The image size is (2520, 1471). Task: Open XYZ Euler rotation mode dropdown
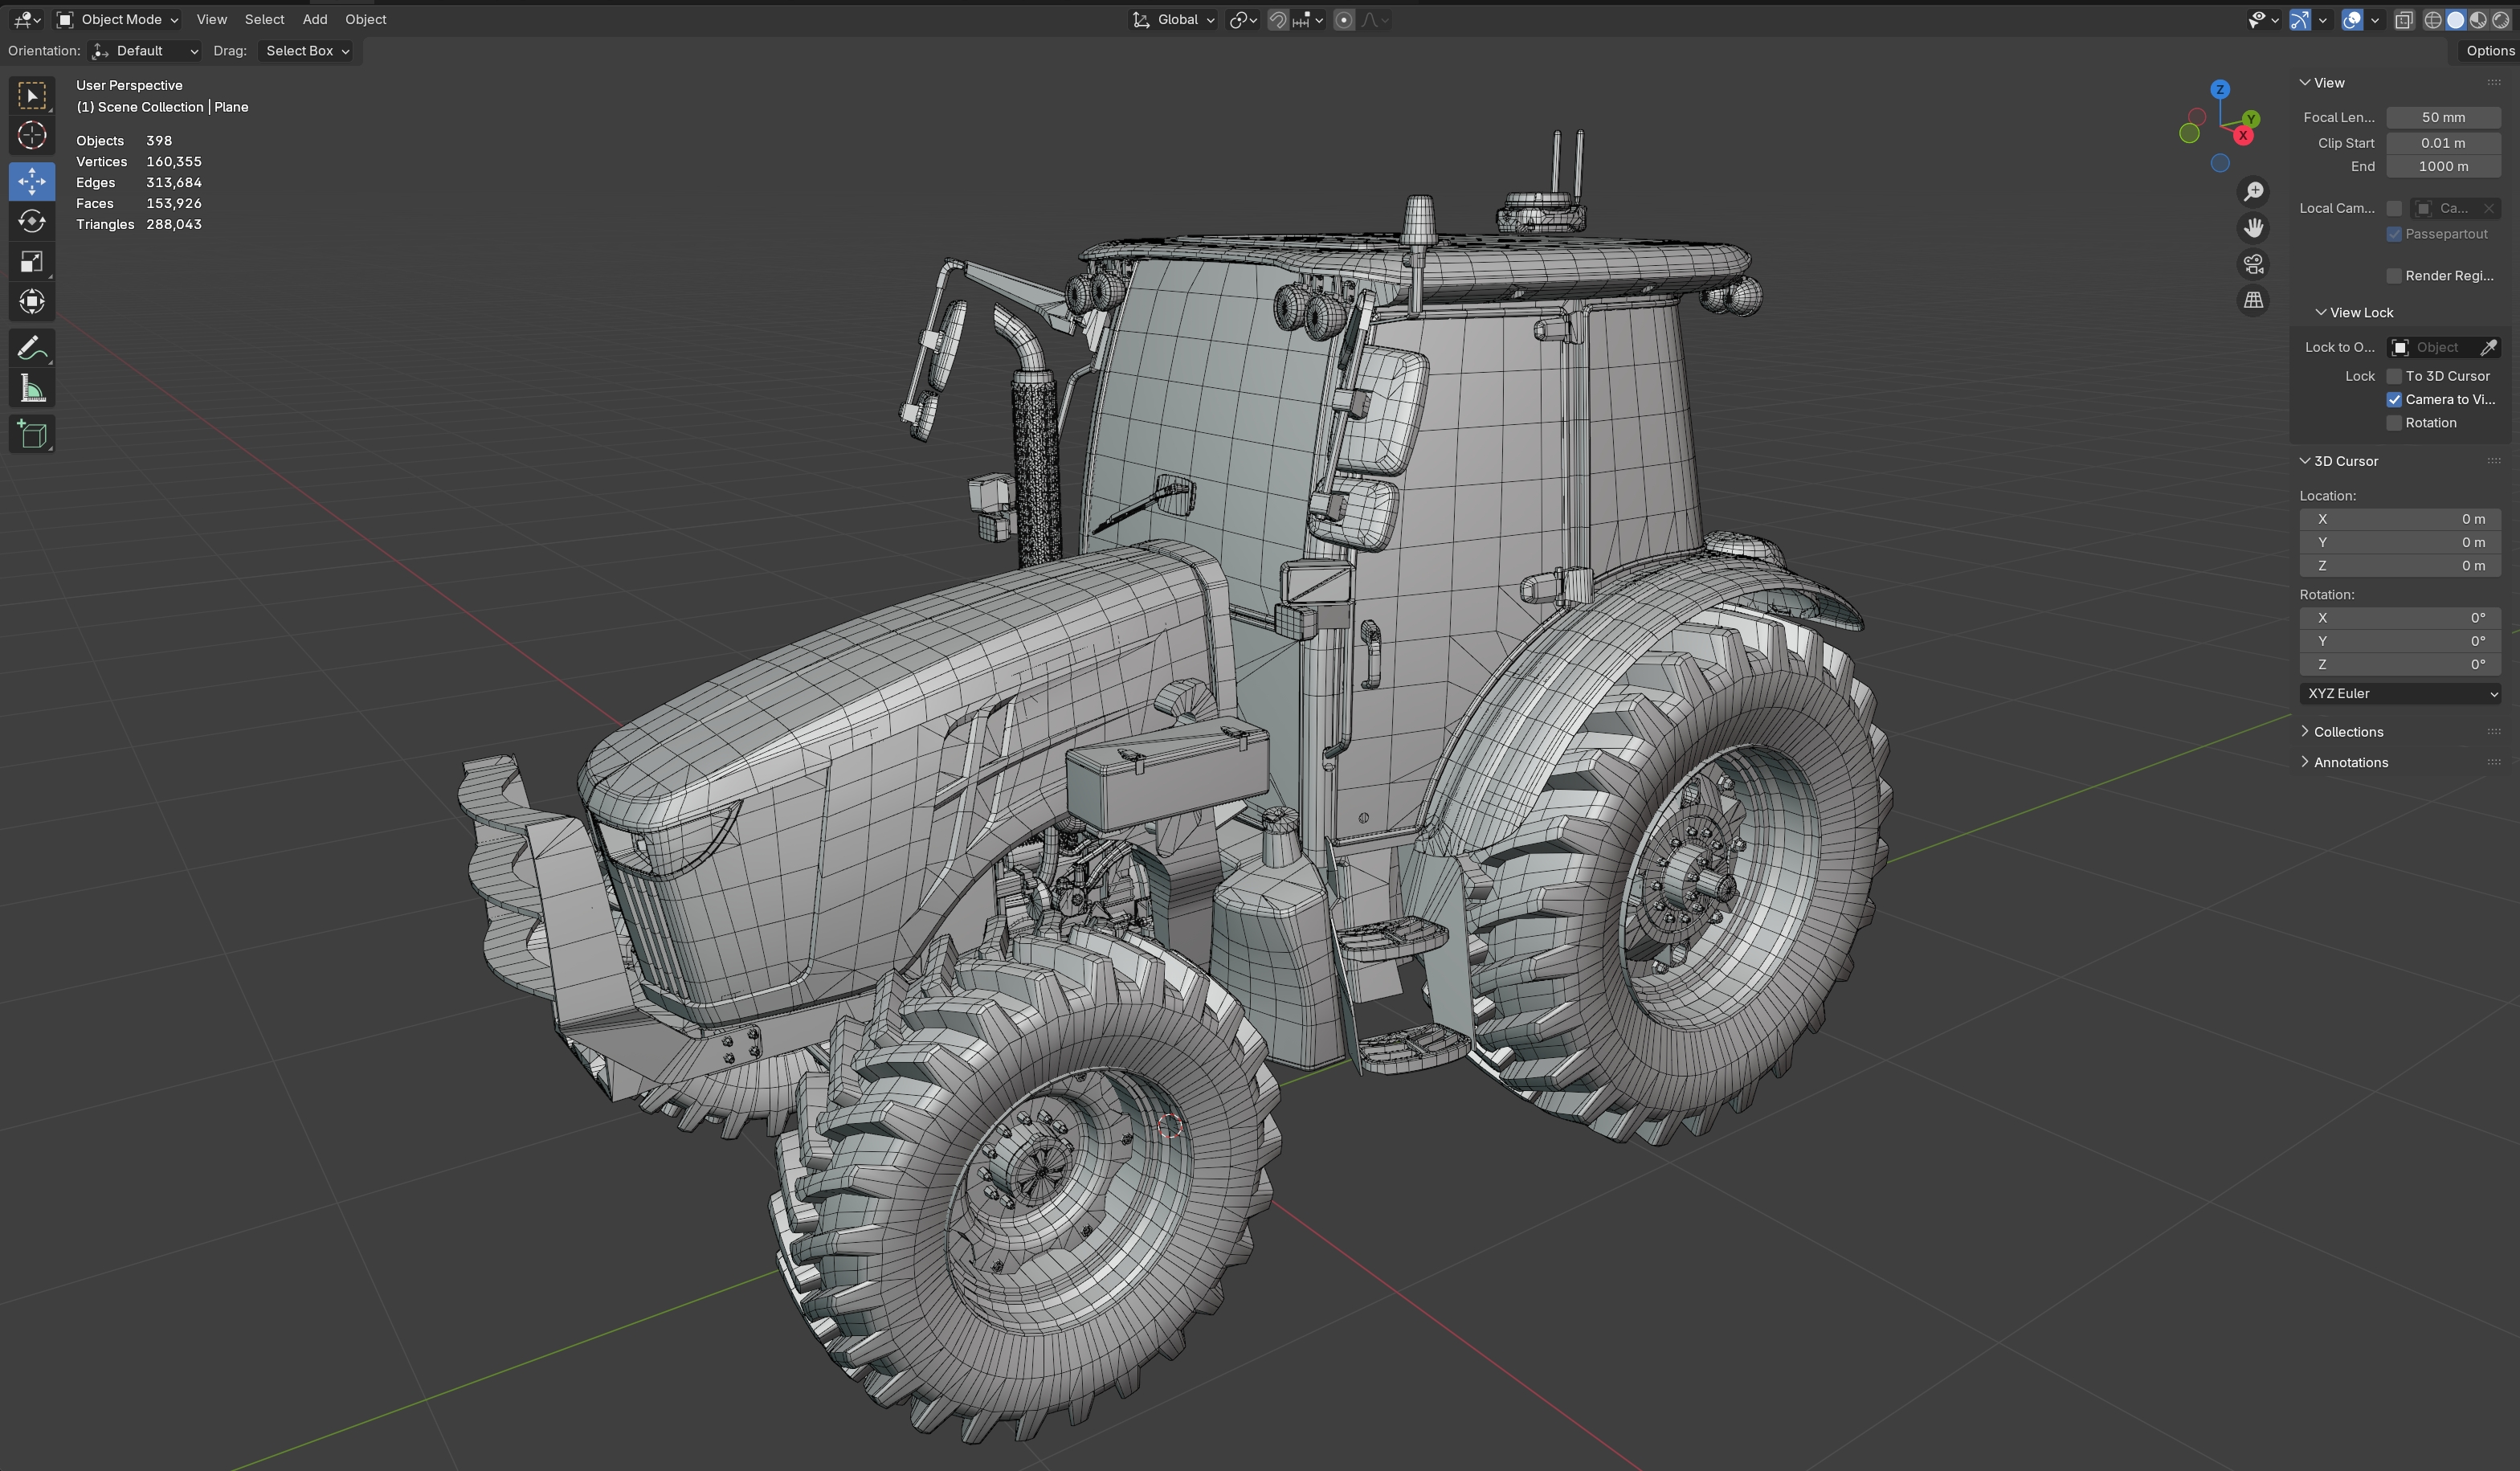[x=2399, y=693]
